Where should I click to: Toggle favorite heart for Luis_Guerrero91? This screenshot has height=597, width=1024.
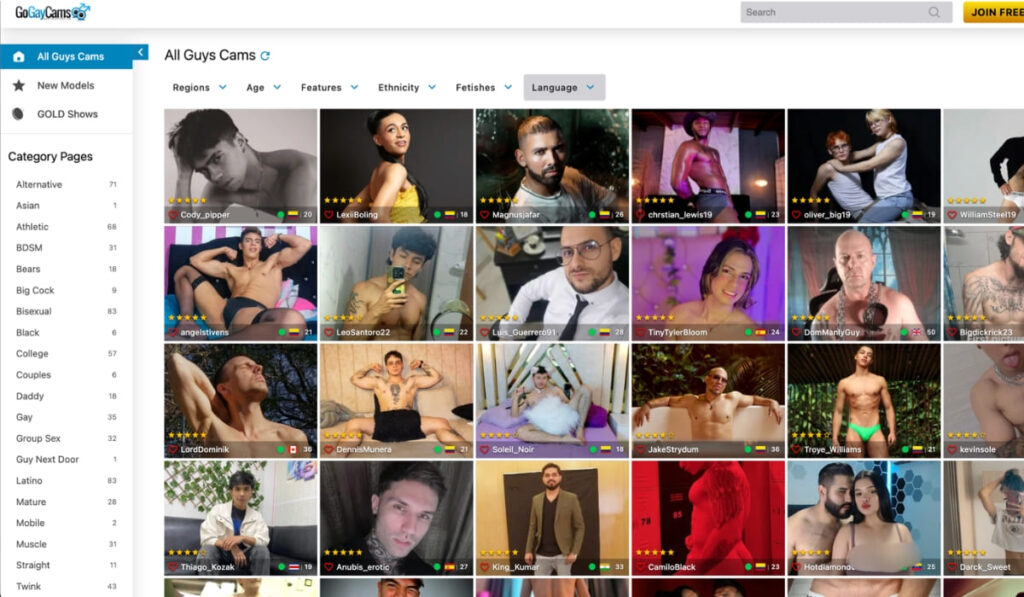[485, 332]
